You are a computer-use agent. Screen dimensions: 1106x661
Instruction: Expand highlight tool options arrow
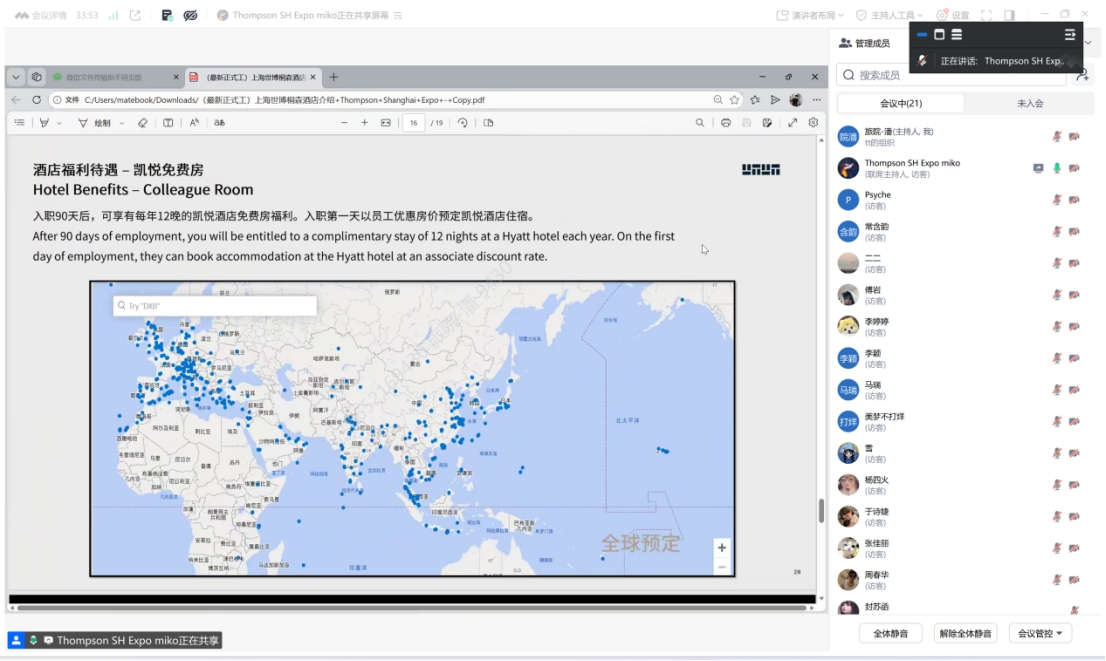pyautogui.click(x=59, y=123)
